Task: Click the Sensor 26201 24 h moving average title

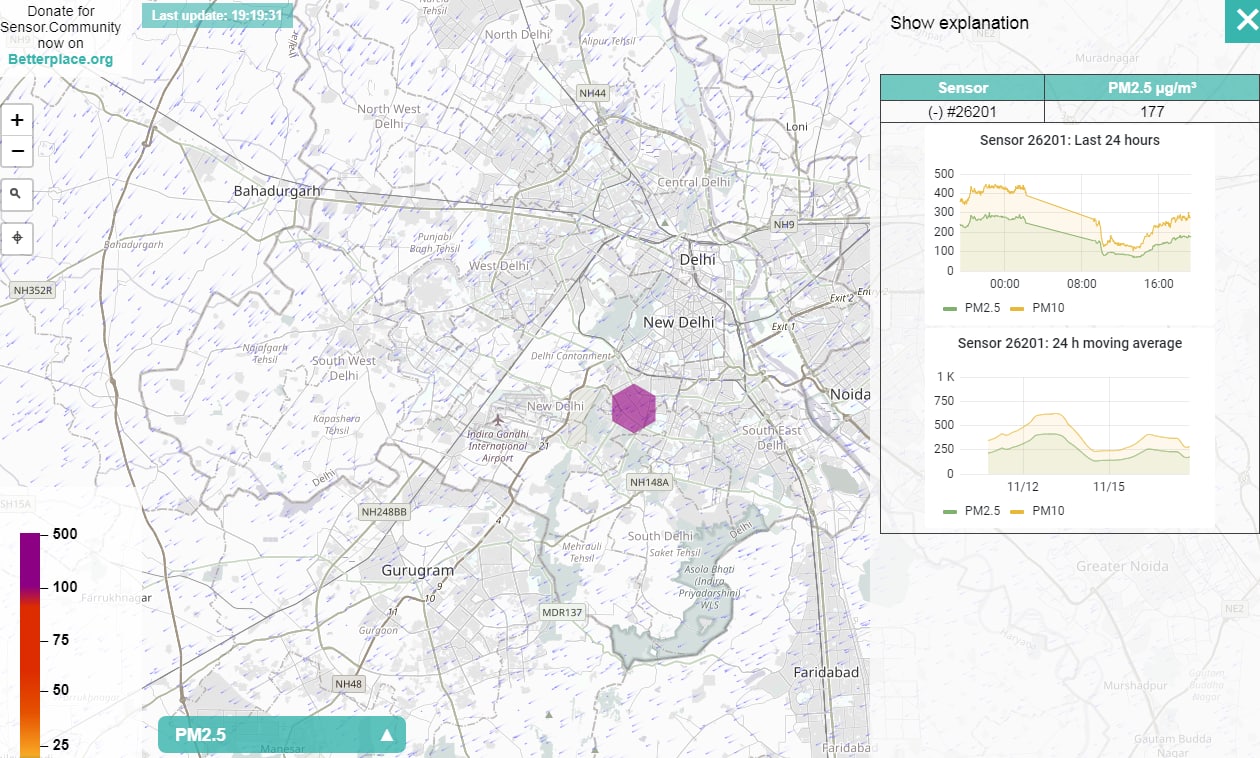Action: pos(1070,343)
